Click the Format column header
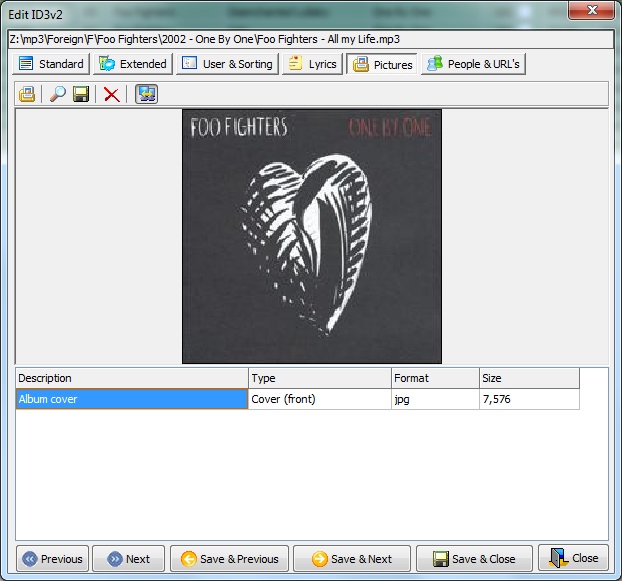The height and width of the screenshot is (581, 622). coord(435,378)
